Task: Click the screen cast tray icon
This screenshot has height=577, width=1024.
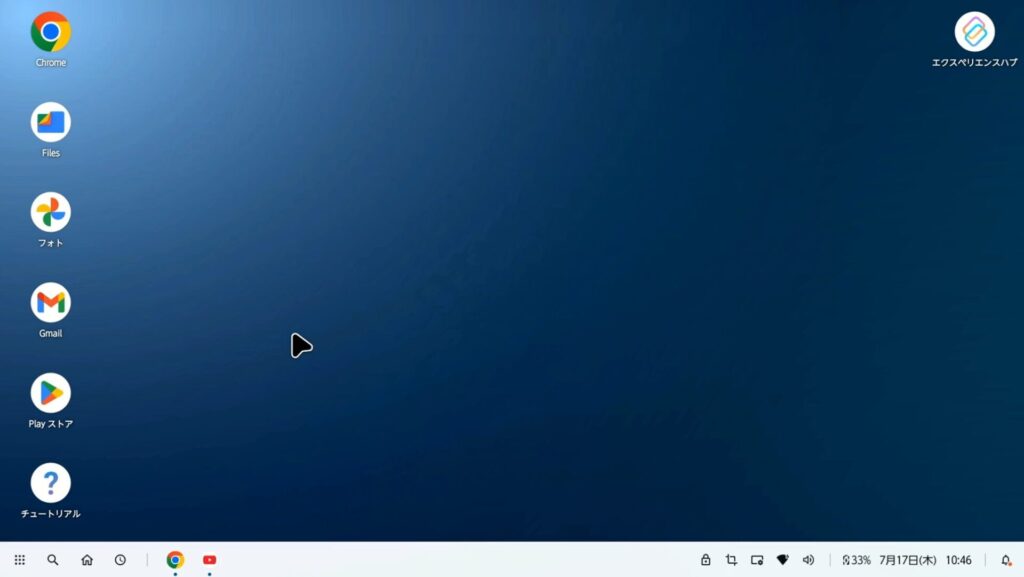Action: [757, 560]
